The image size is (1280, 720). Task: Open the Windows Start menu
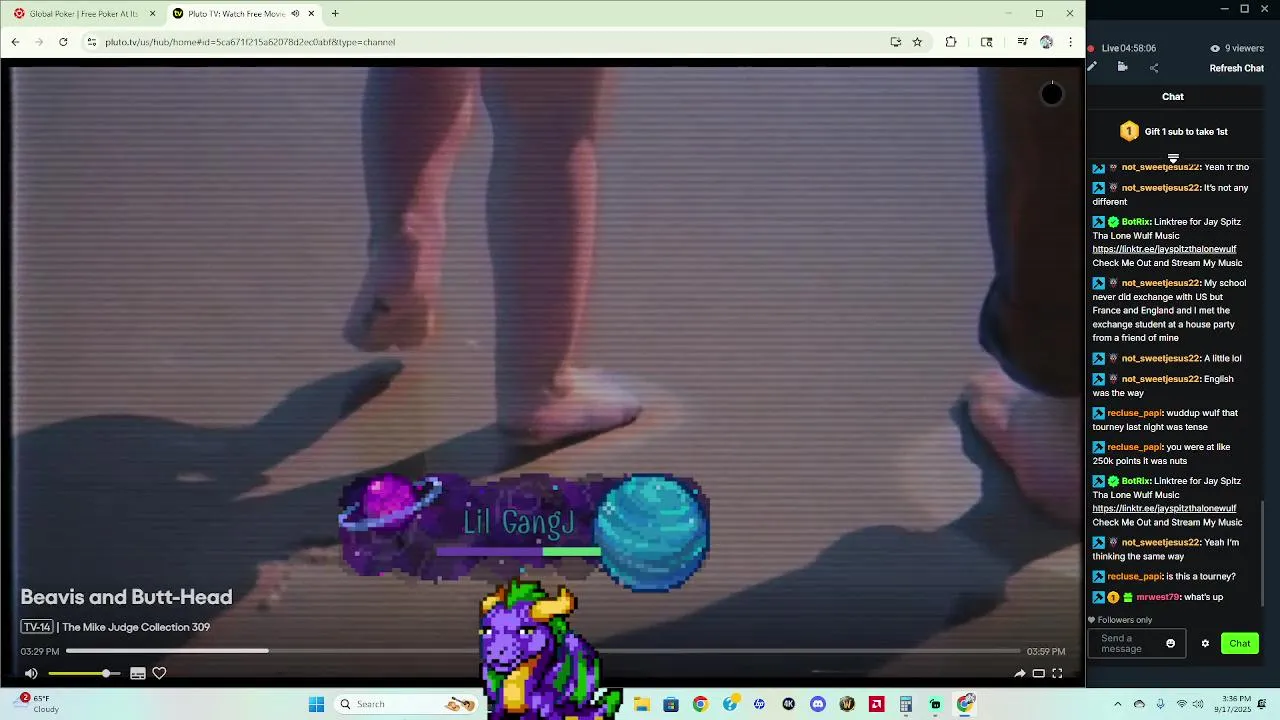point(316,704)
